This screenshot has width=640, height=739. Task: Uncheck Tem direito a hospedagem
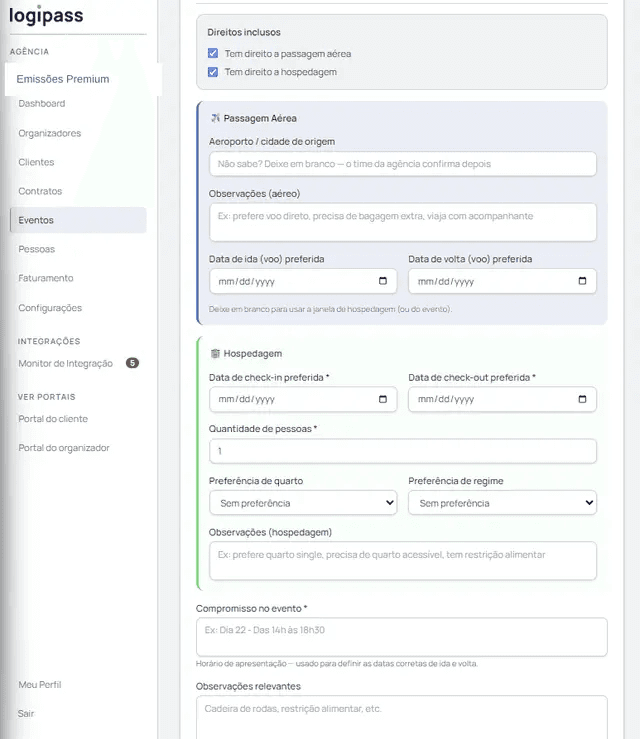(x=213, y=72)
